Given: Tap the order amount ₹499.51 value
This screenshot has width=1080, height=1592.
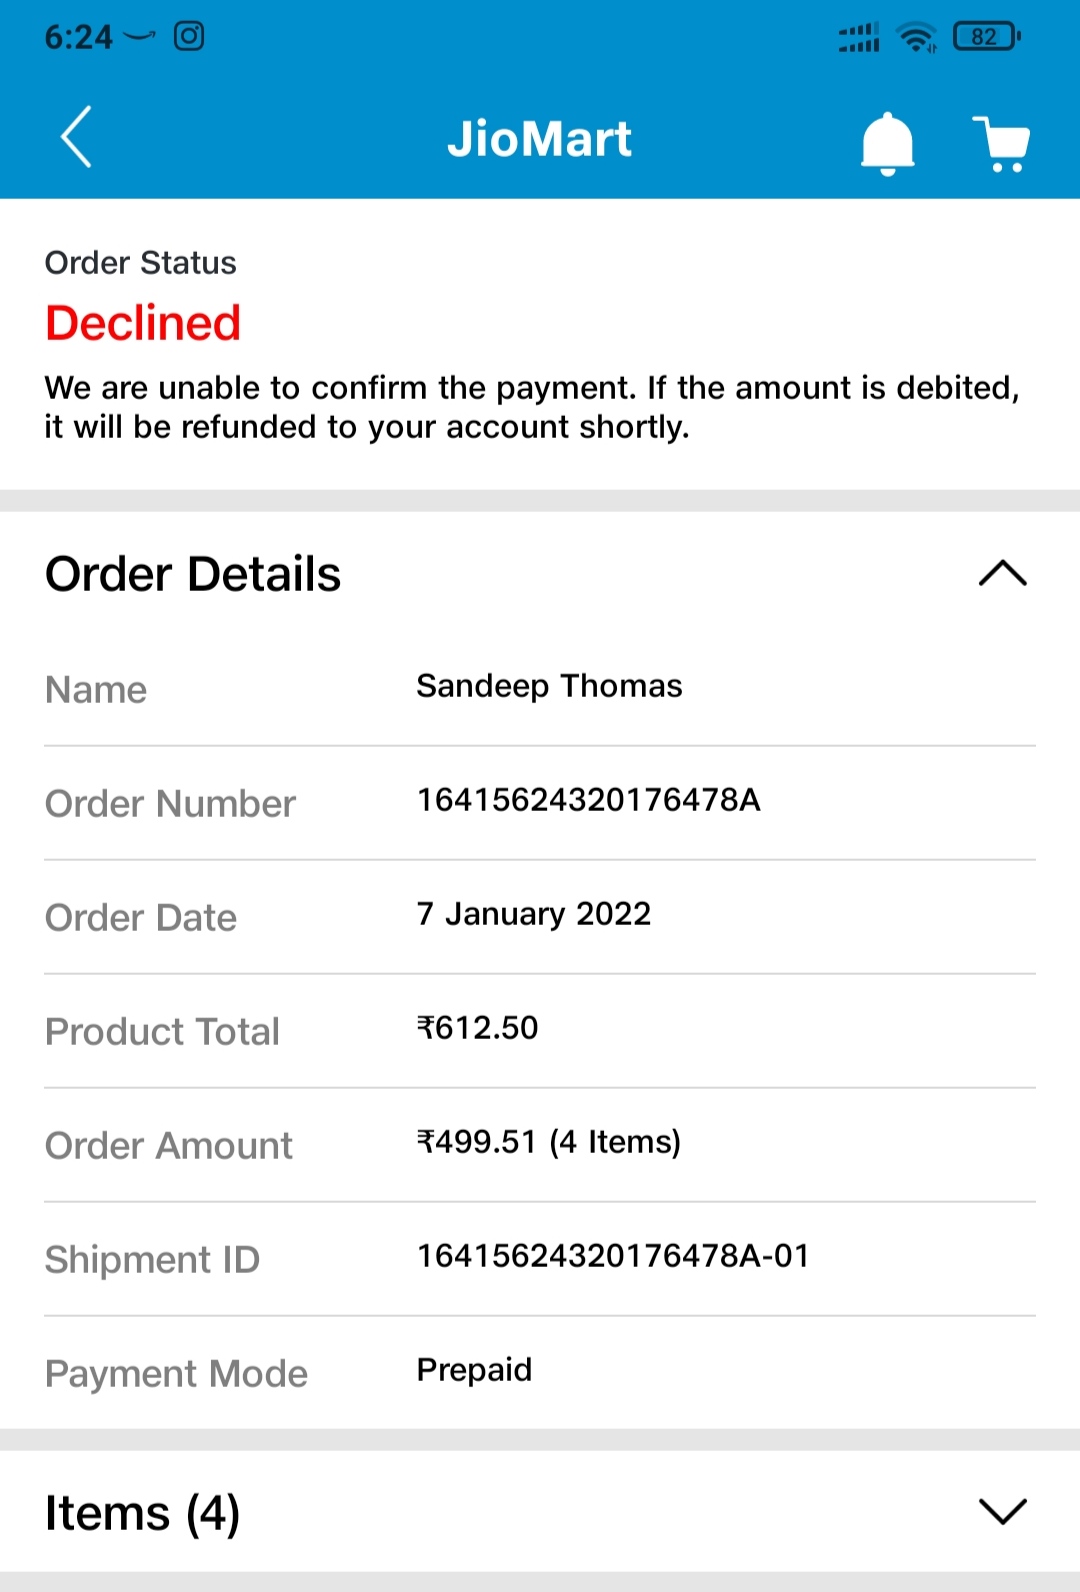Looking at the screenshot, I should (548, 1142).
